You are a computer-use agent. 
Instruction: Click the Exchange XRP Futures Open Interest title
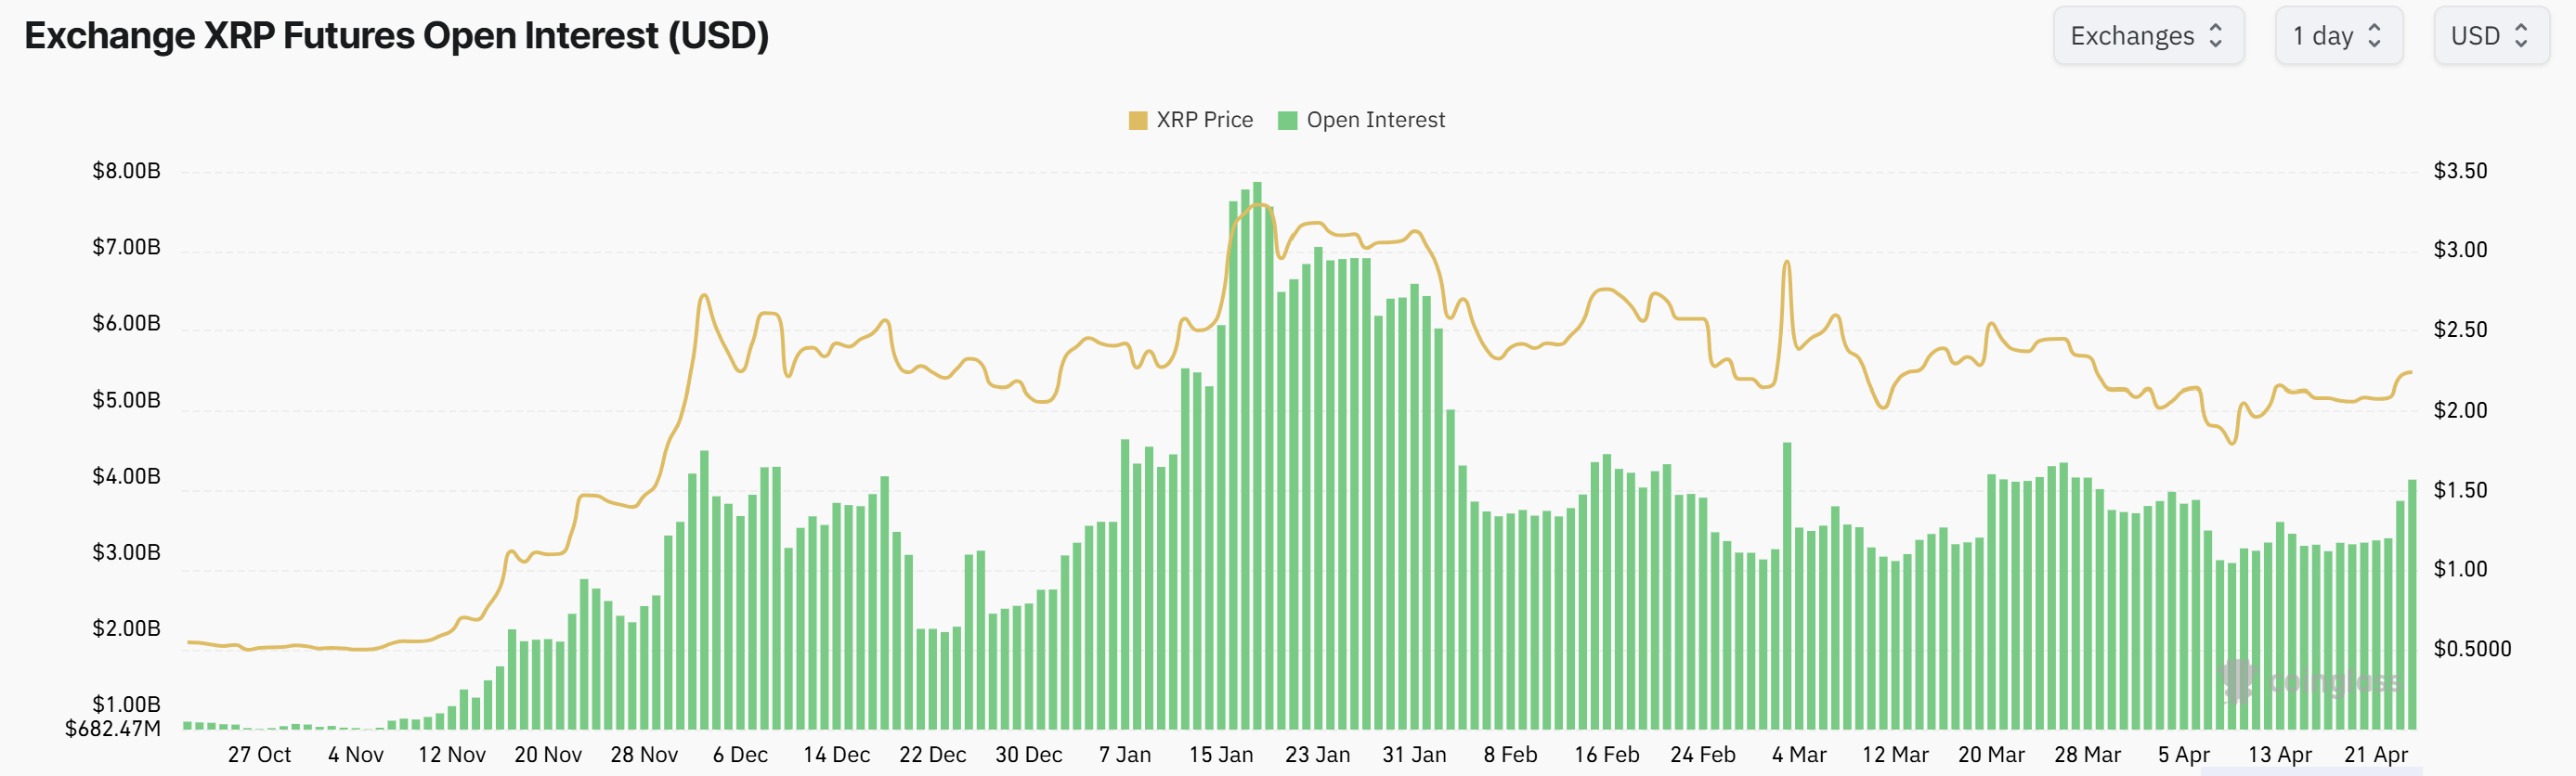point(396,36)
